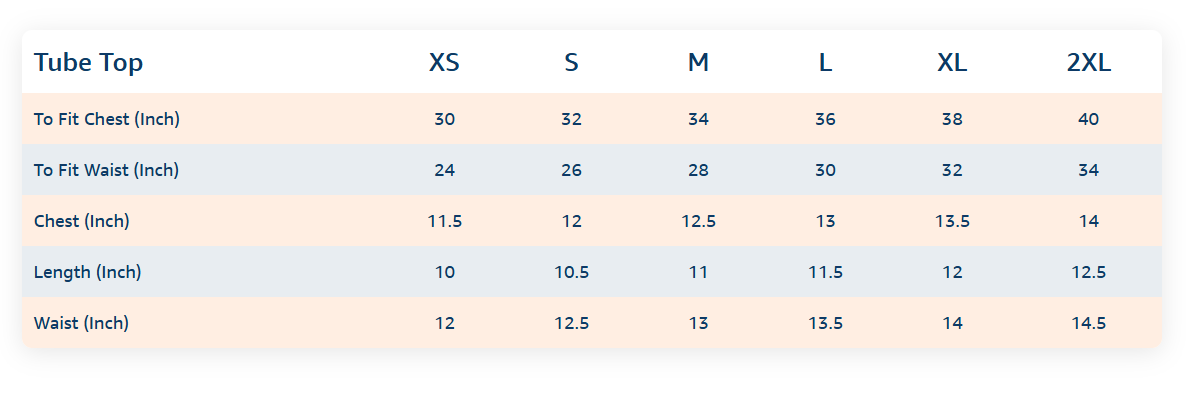
Task: Click the To Fit Chest value 30
Action: tap(445, 119)
